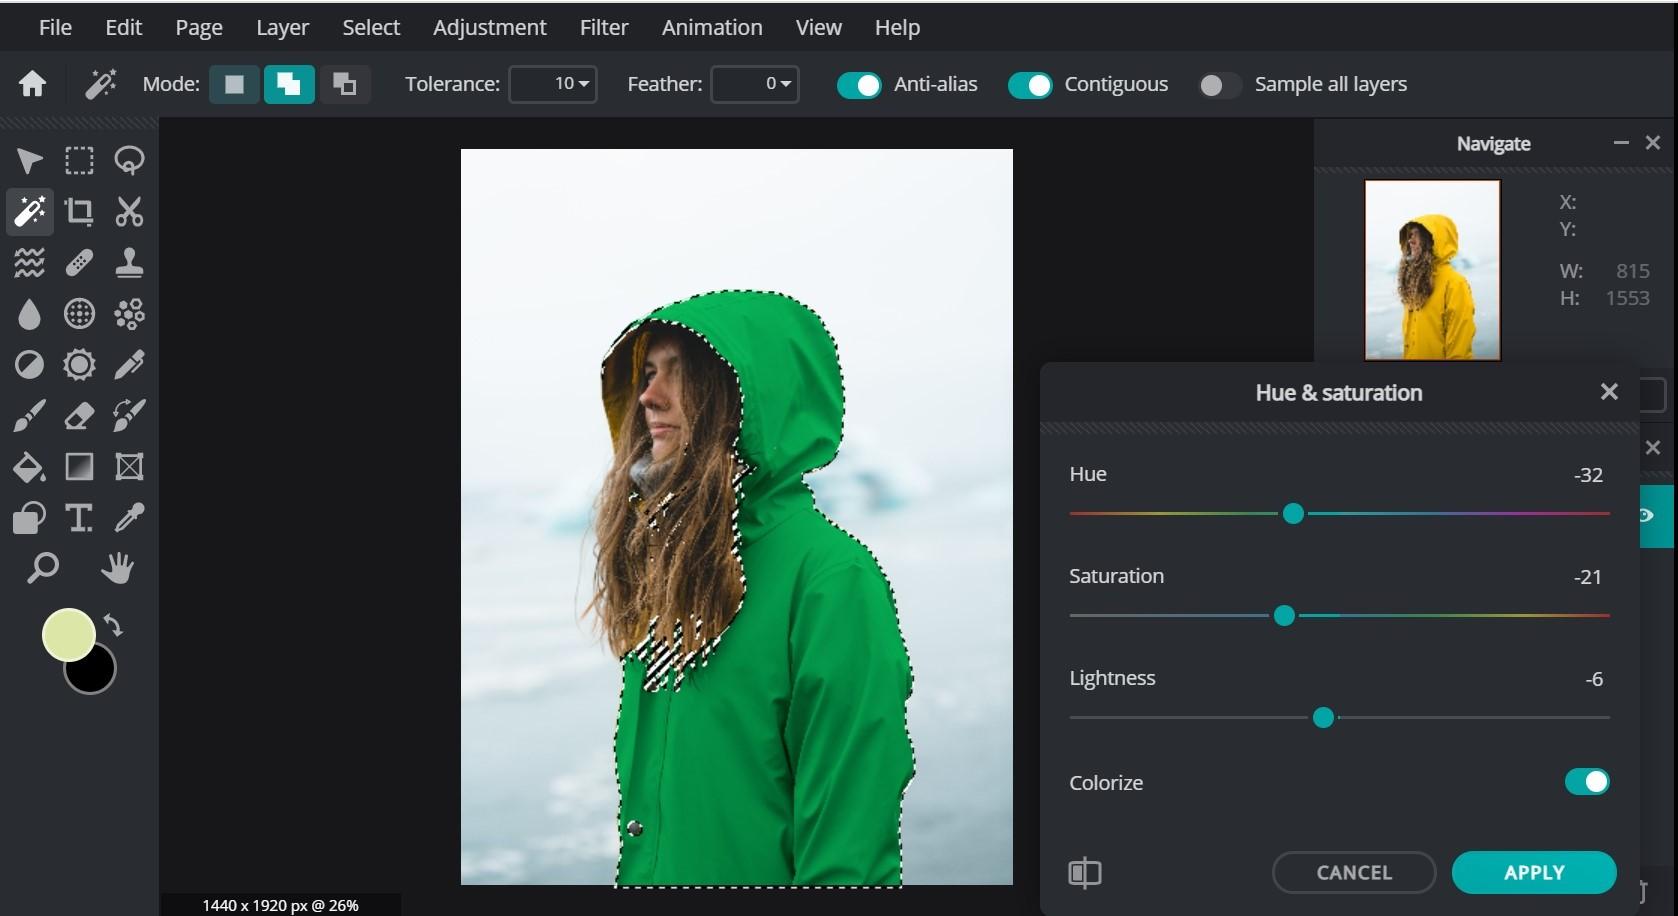Select the scissors Cutout tool
Viewport: 1678px width, 916px height.
coord(129,212)
